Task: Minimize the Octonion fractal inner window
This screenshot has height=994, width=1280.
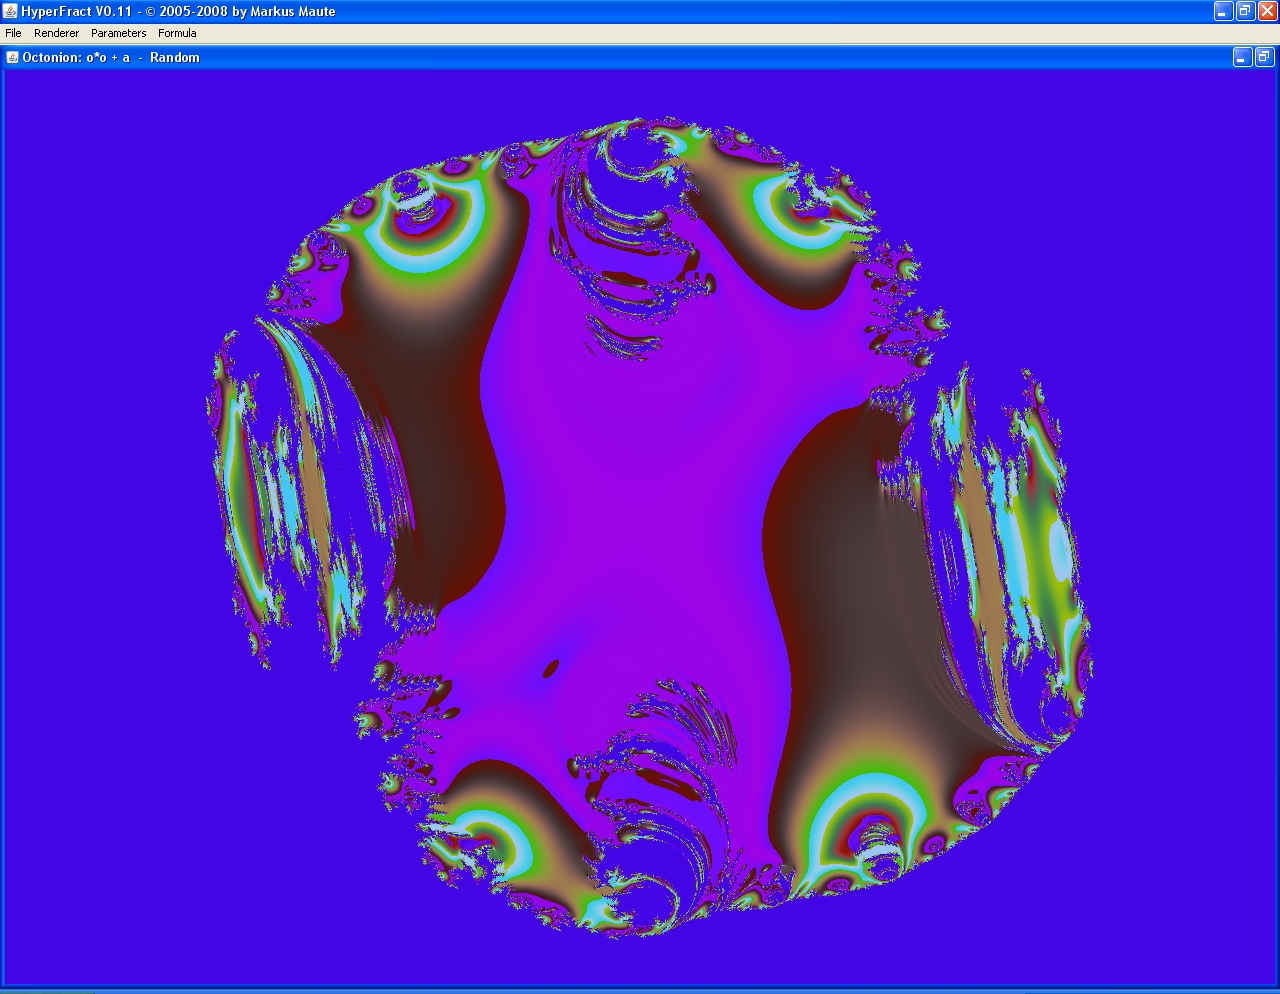Action: point(1242,58)
